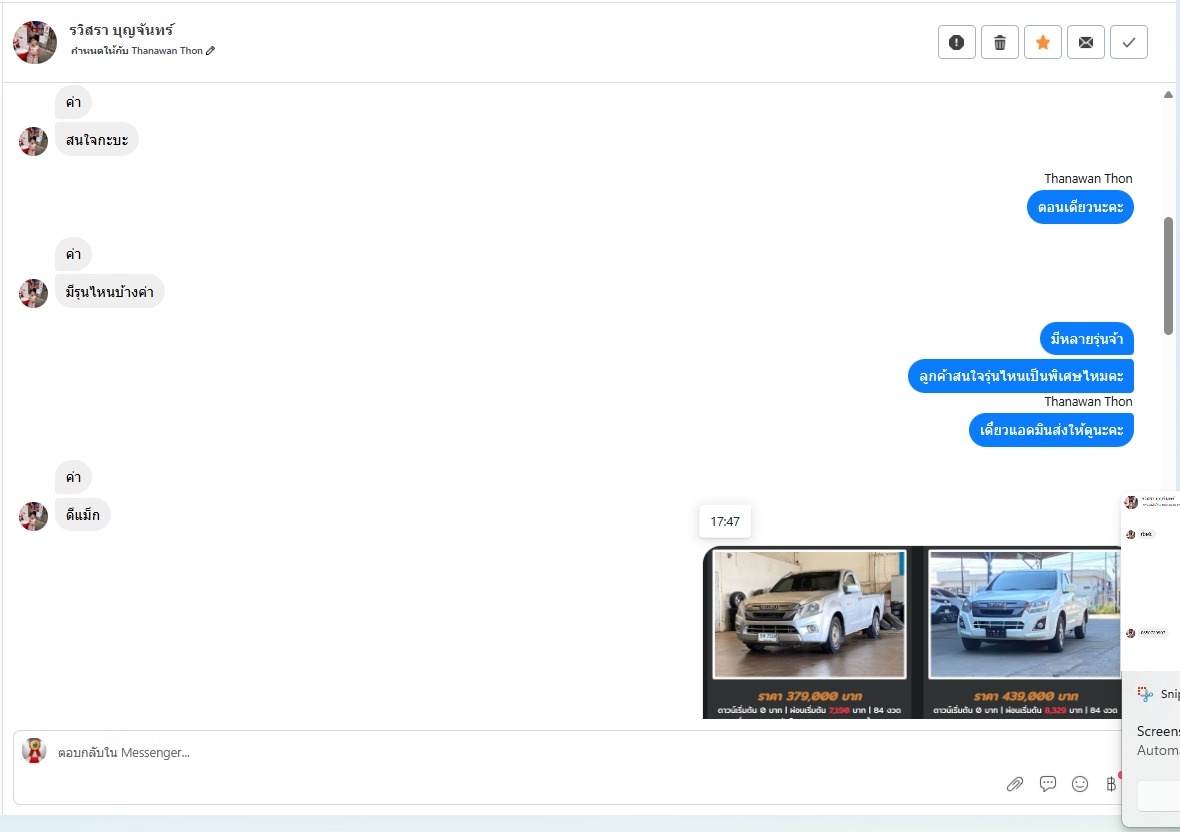Click the chat scrollbar thumb
Screen dimensions: 1180x832
point(1168,276)
